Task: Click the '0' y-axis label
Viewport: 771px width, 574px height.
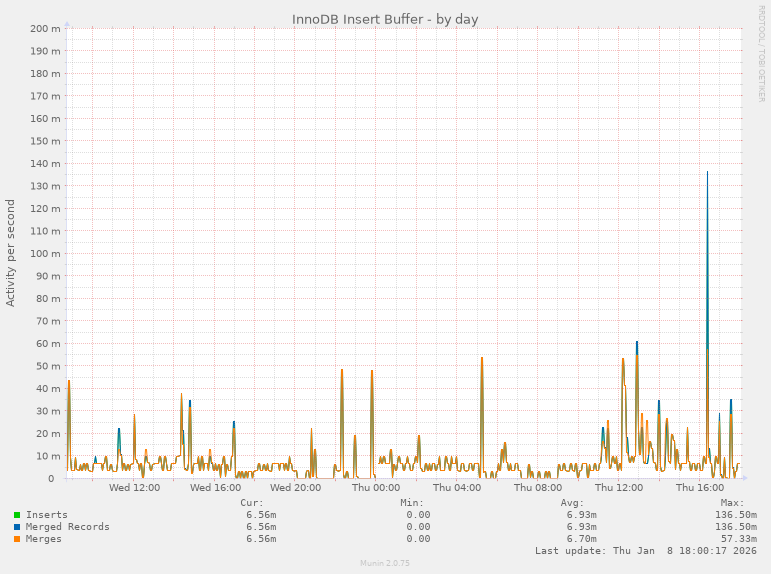Action: [51, 479]
